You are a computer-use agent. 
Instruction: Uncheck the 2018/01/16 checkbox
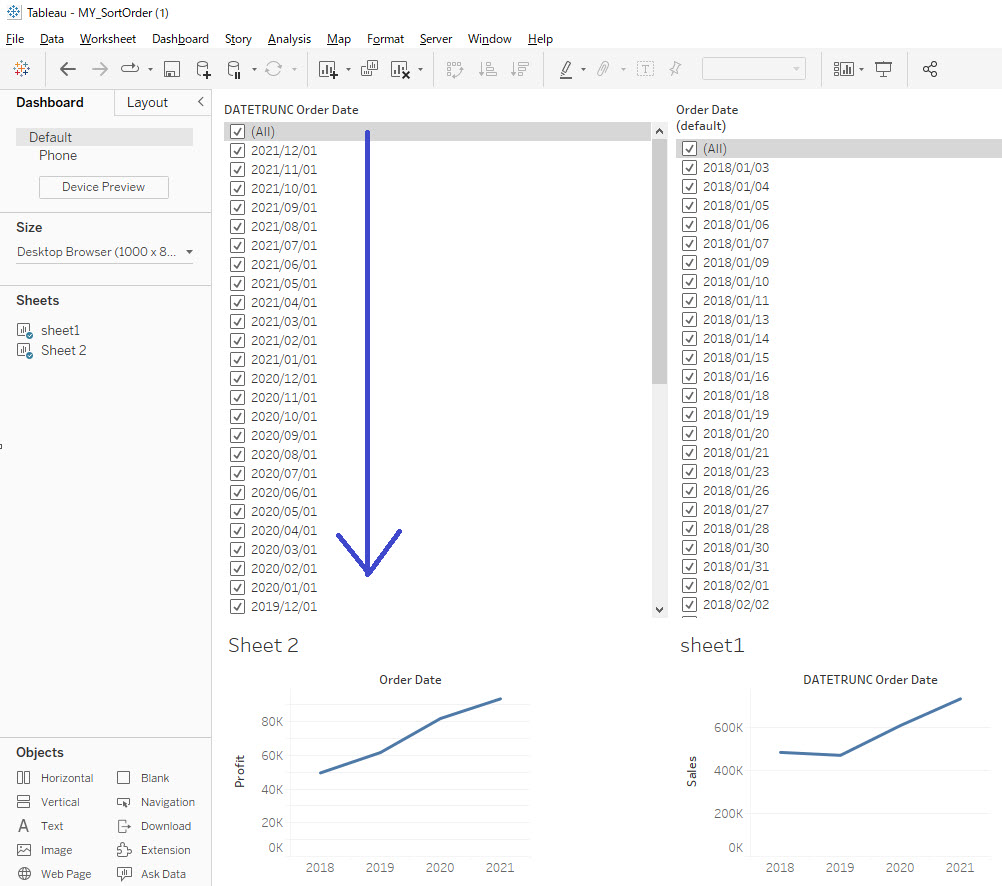point(689,377)
